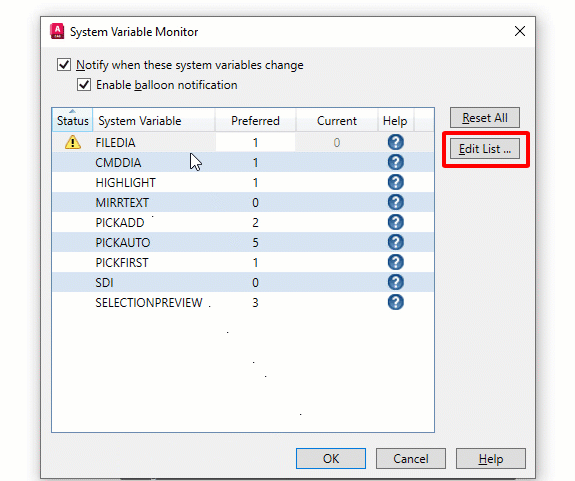Click the Help button at the bottom

point(491,458)
